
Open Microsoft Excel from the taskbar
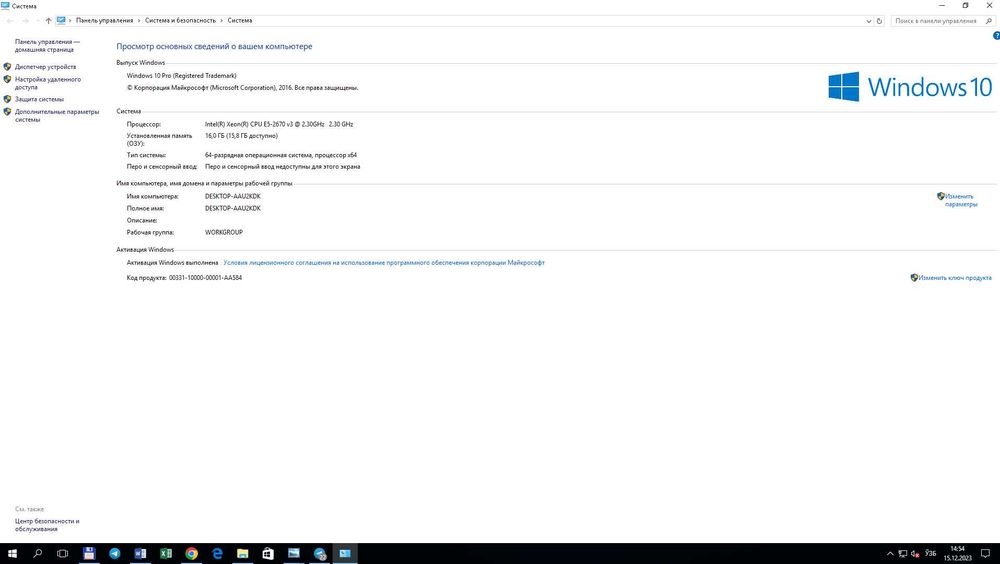tap(166, 554)
